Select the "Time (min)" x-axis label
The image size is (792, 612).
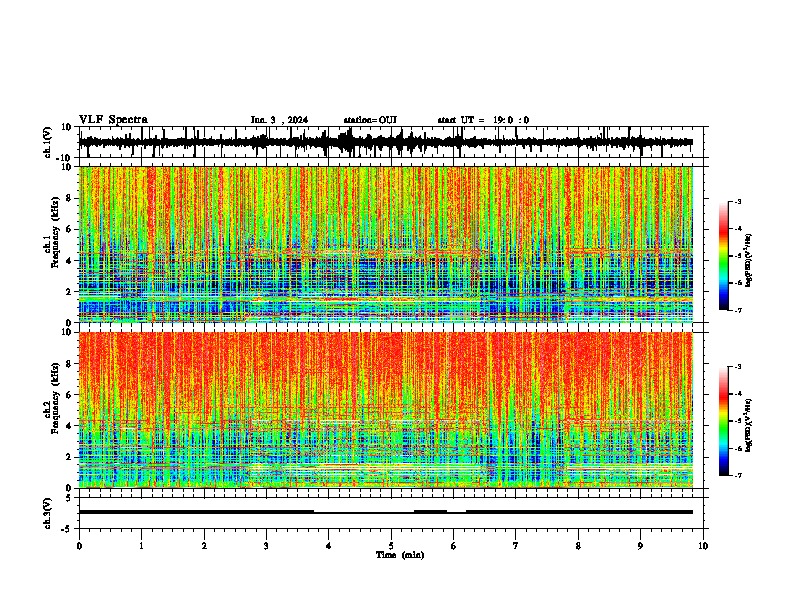[x=400, y=555]
